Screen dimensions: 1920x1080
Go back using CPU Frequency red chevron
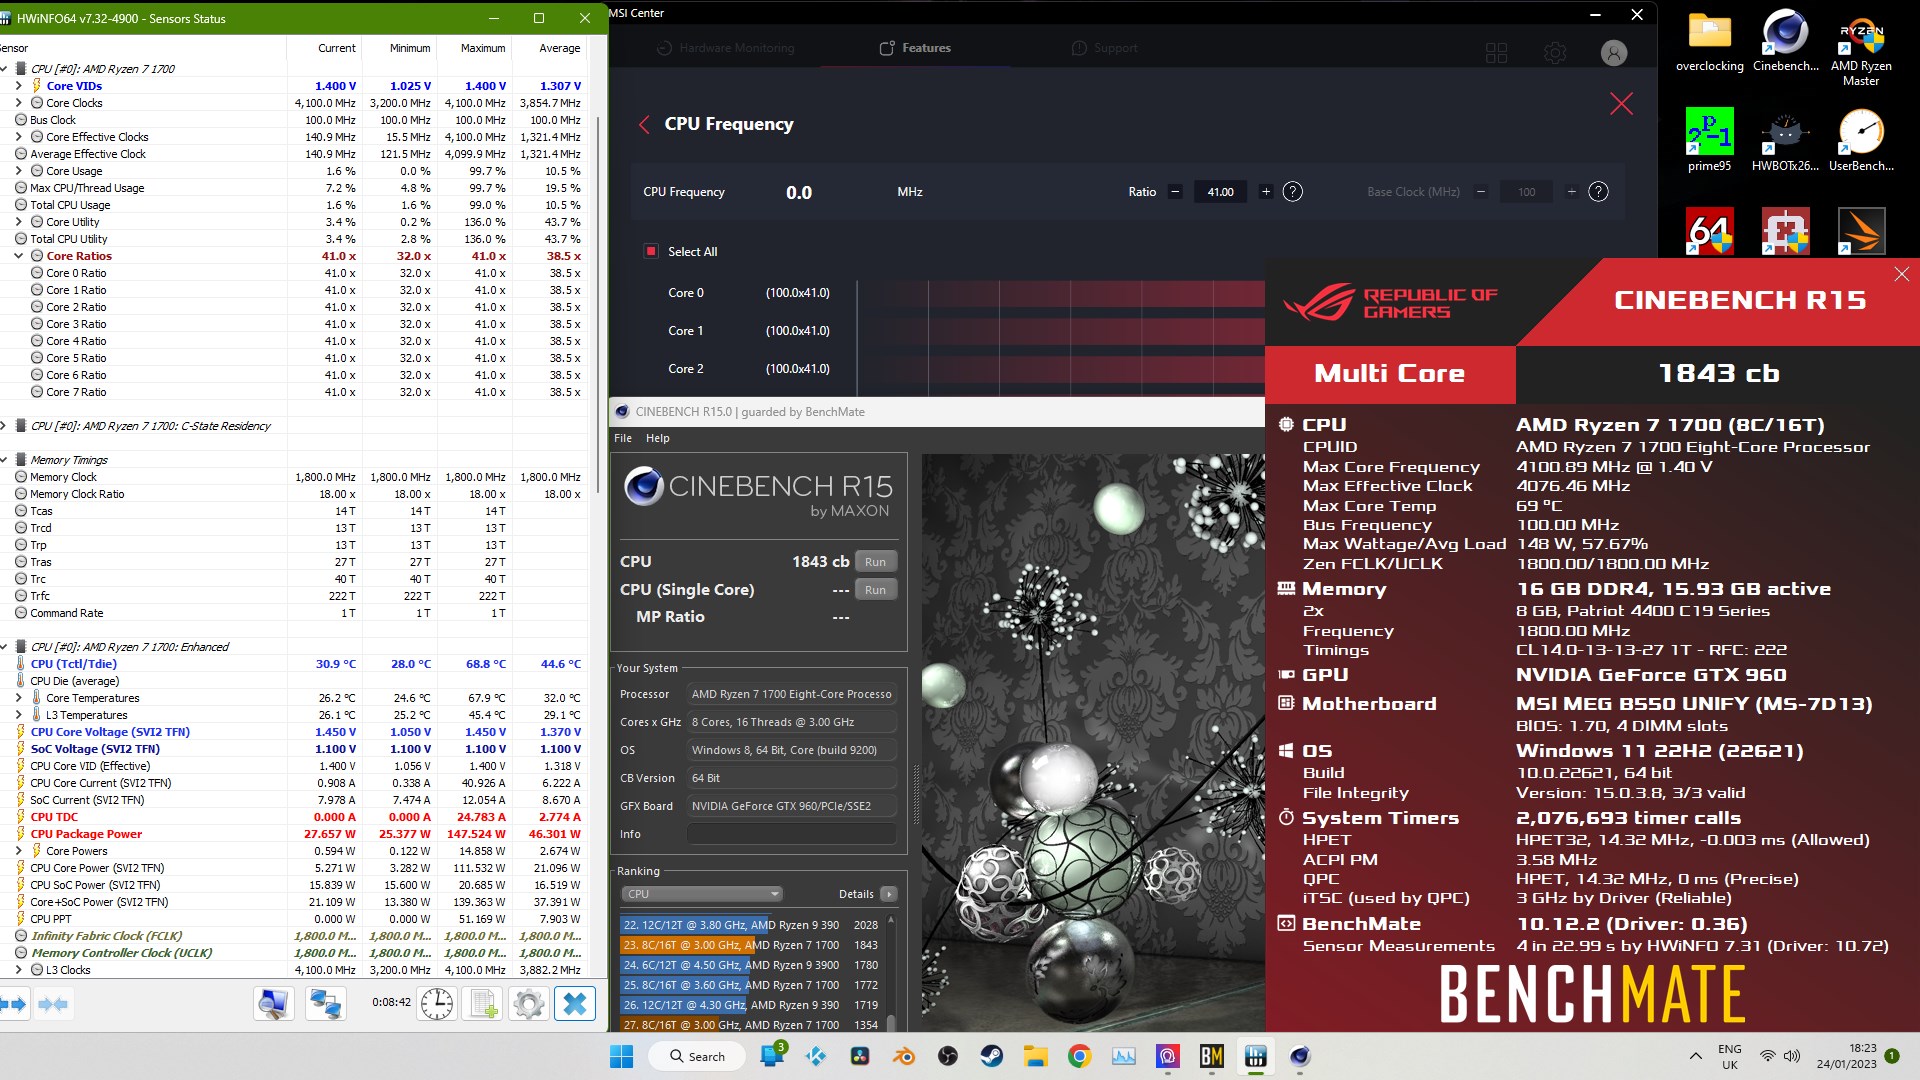point(644,124)
